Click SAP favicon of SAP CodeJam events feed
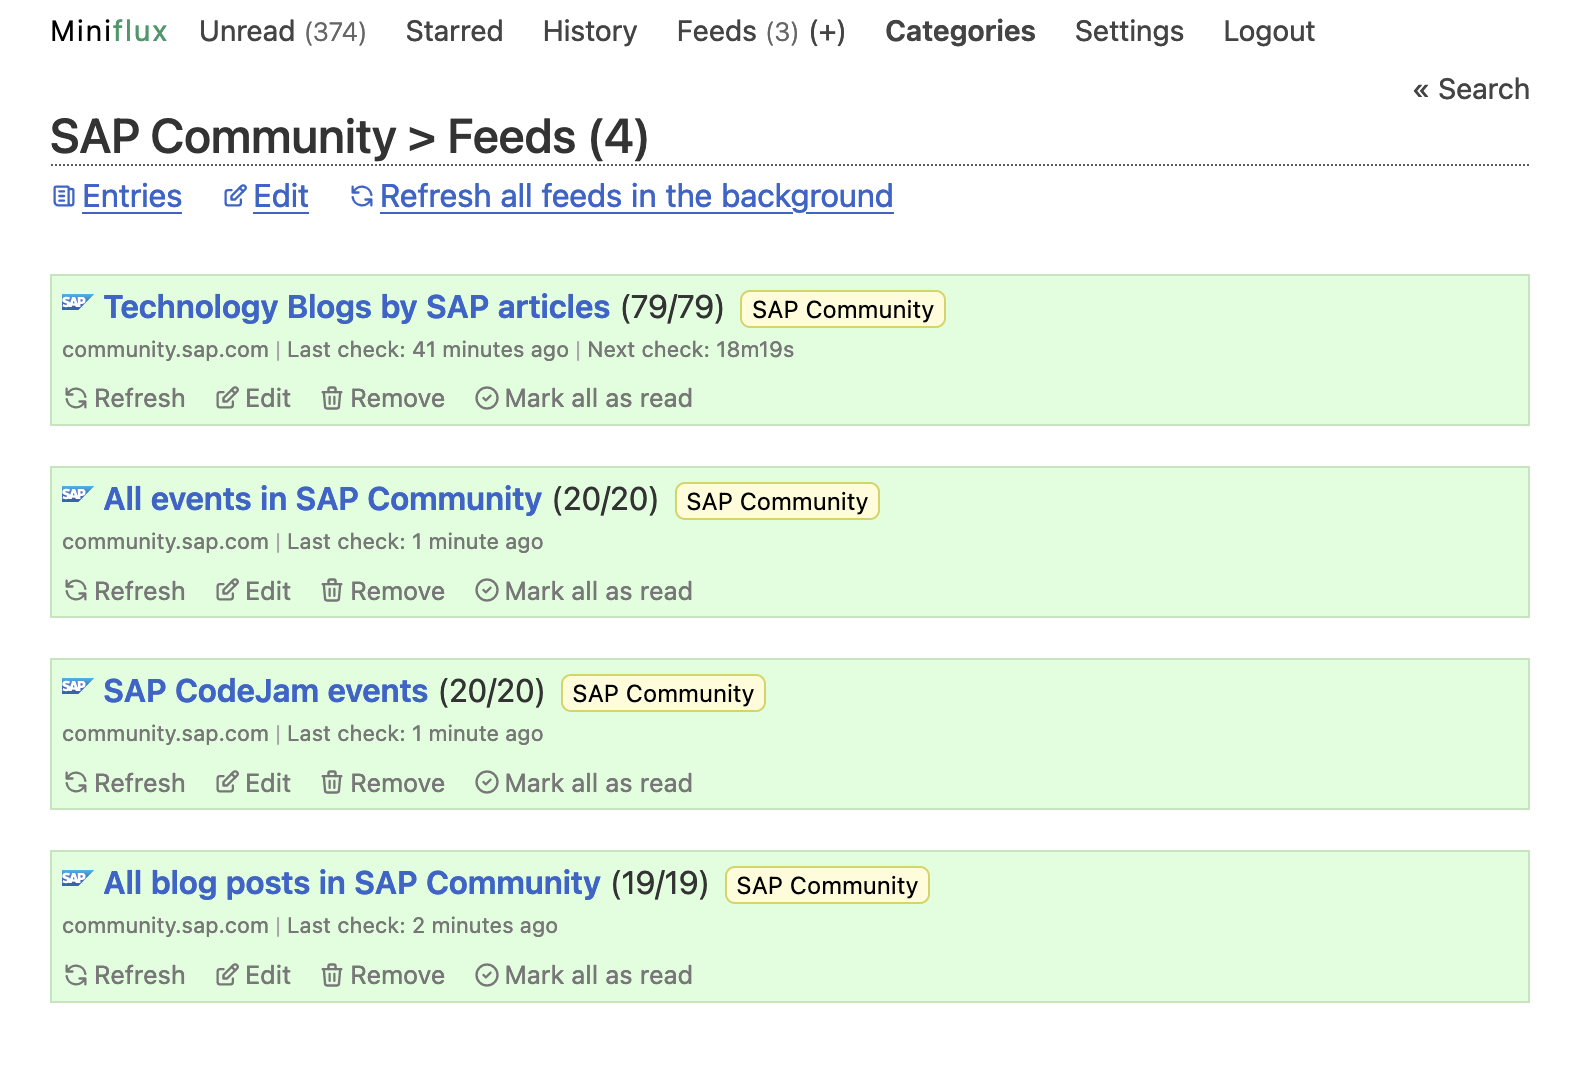The image size is (1582, 1066). point(77,686)
